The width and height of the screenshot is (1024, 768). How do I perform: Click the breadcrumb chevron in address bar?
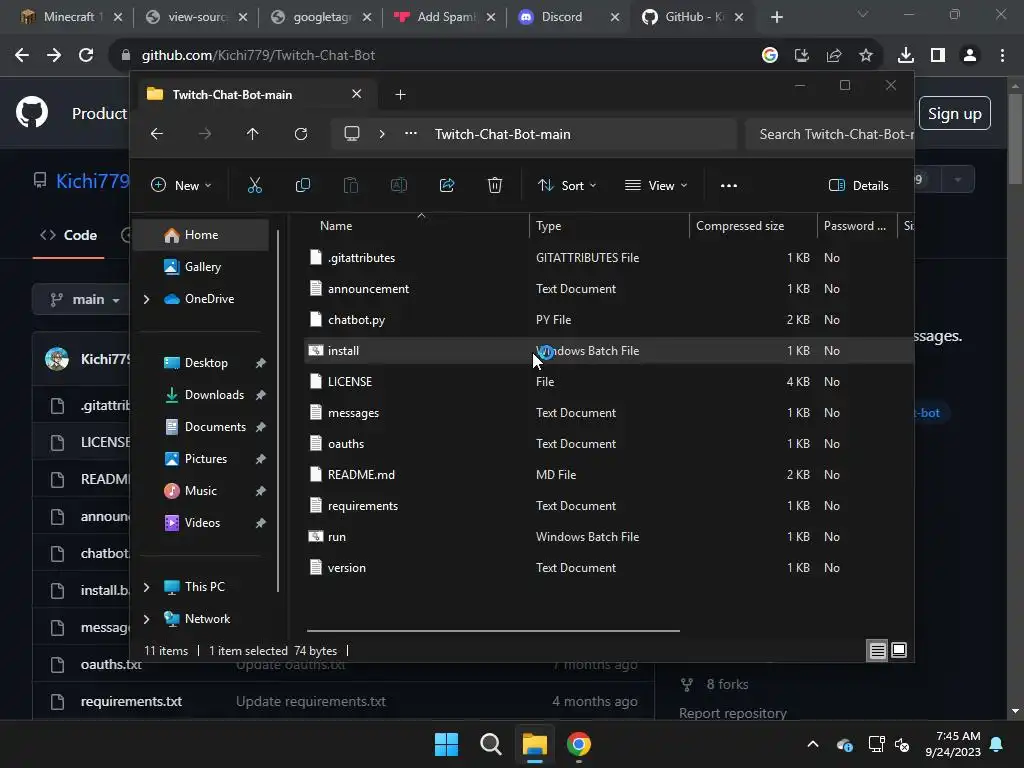point(382,134)
